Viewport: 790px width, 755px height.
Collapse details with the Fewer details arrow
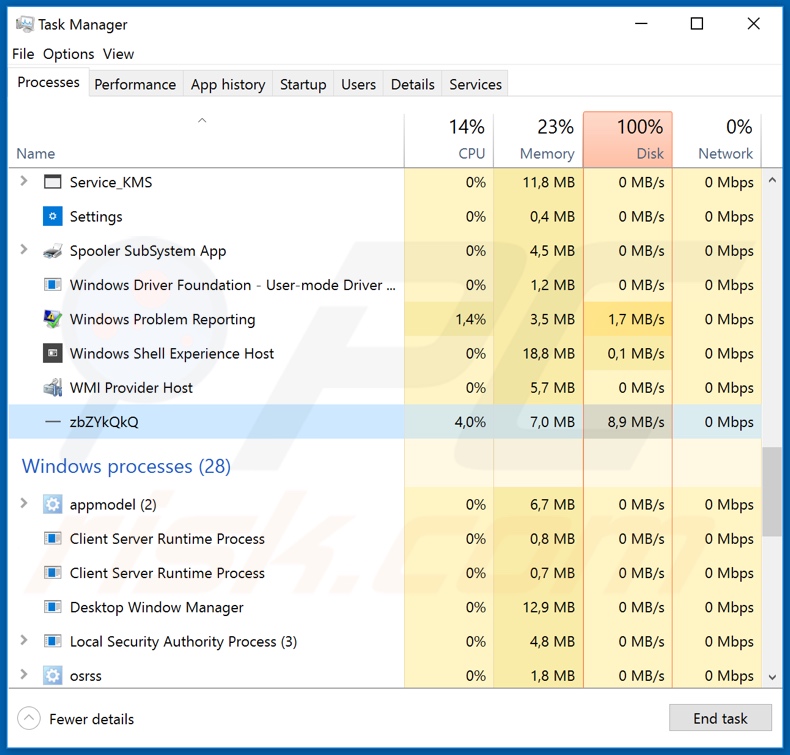[x=29, y=718]
